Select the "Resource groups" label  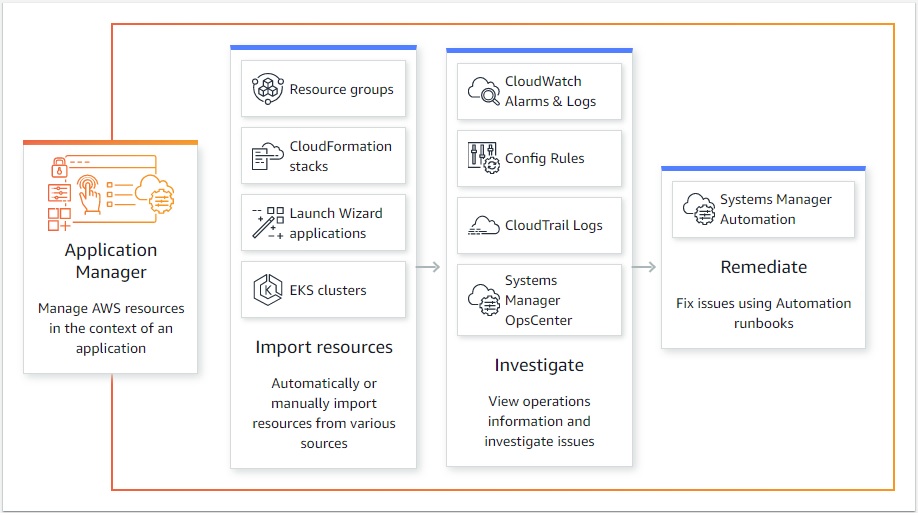pos(341,90)
